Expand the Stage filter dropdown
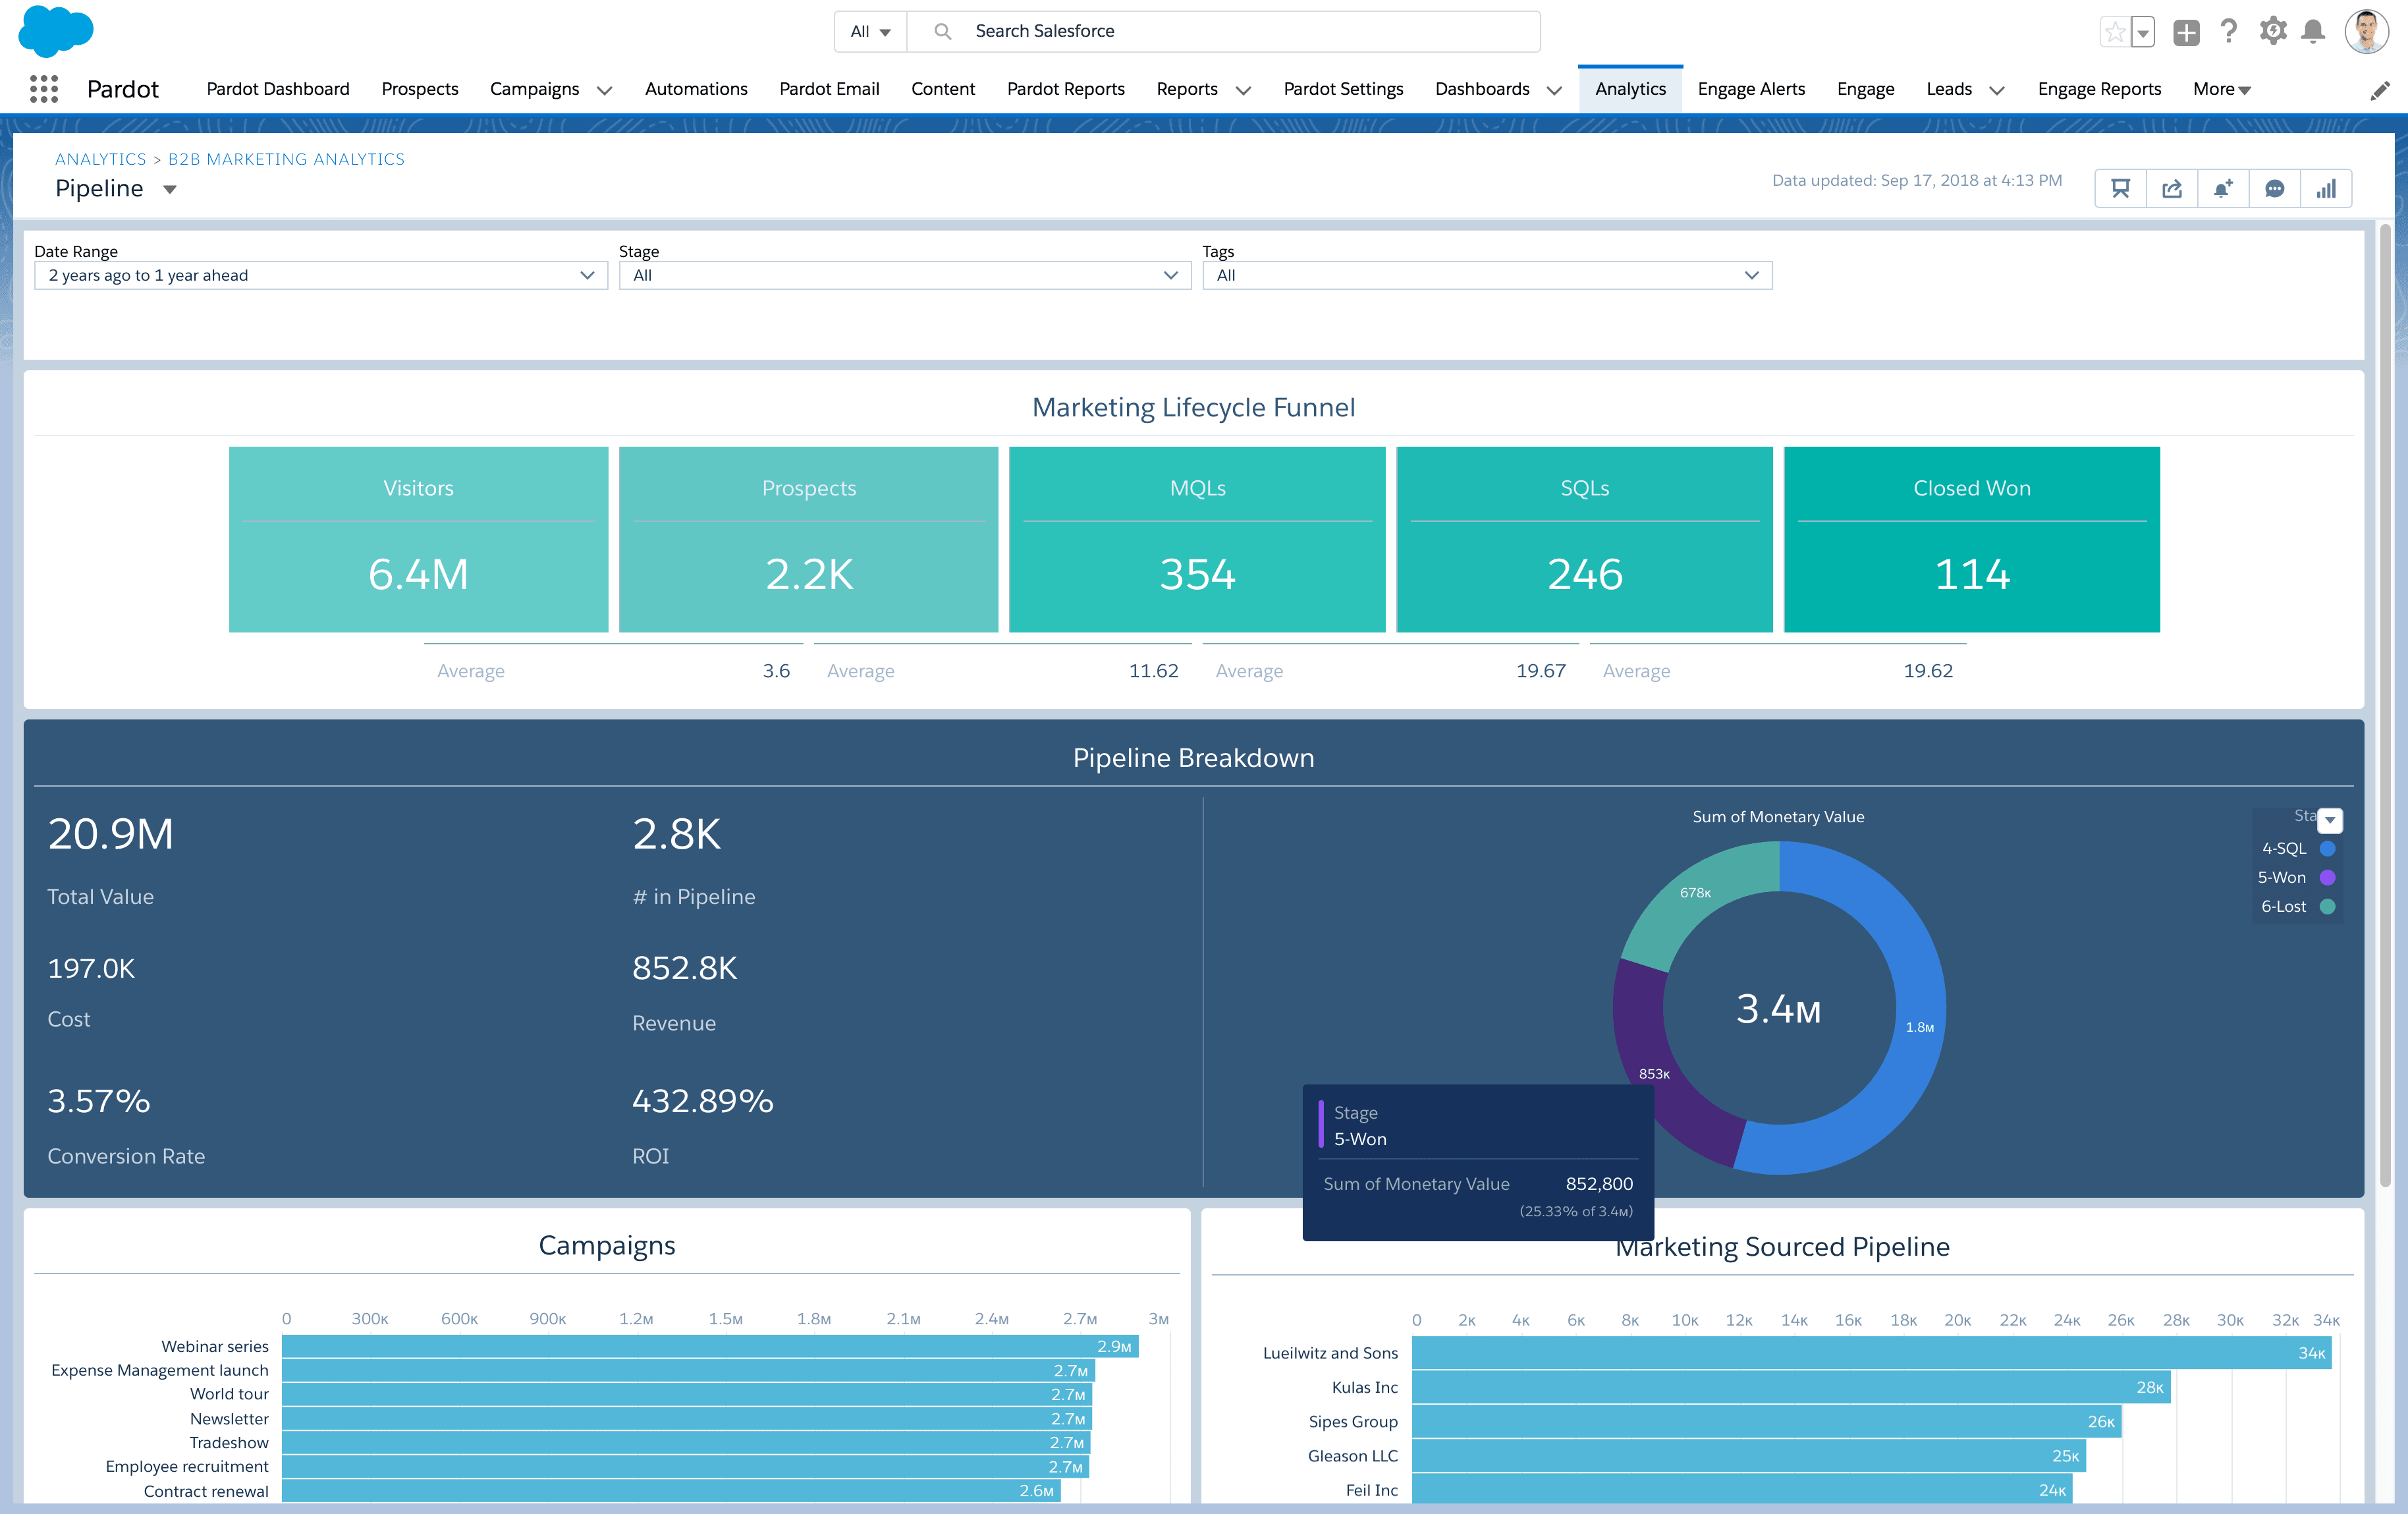Image resolution: width=2408 pixels, height=1514 pixels. pyautogui.click(x=1172, y=274)
